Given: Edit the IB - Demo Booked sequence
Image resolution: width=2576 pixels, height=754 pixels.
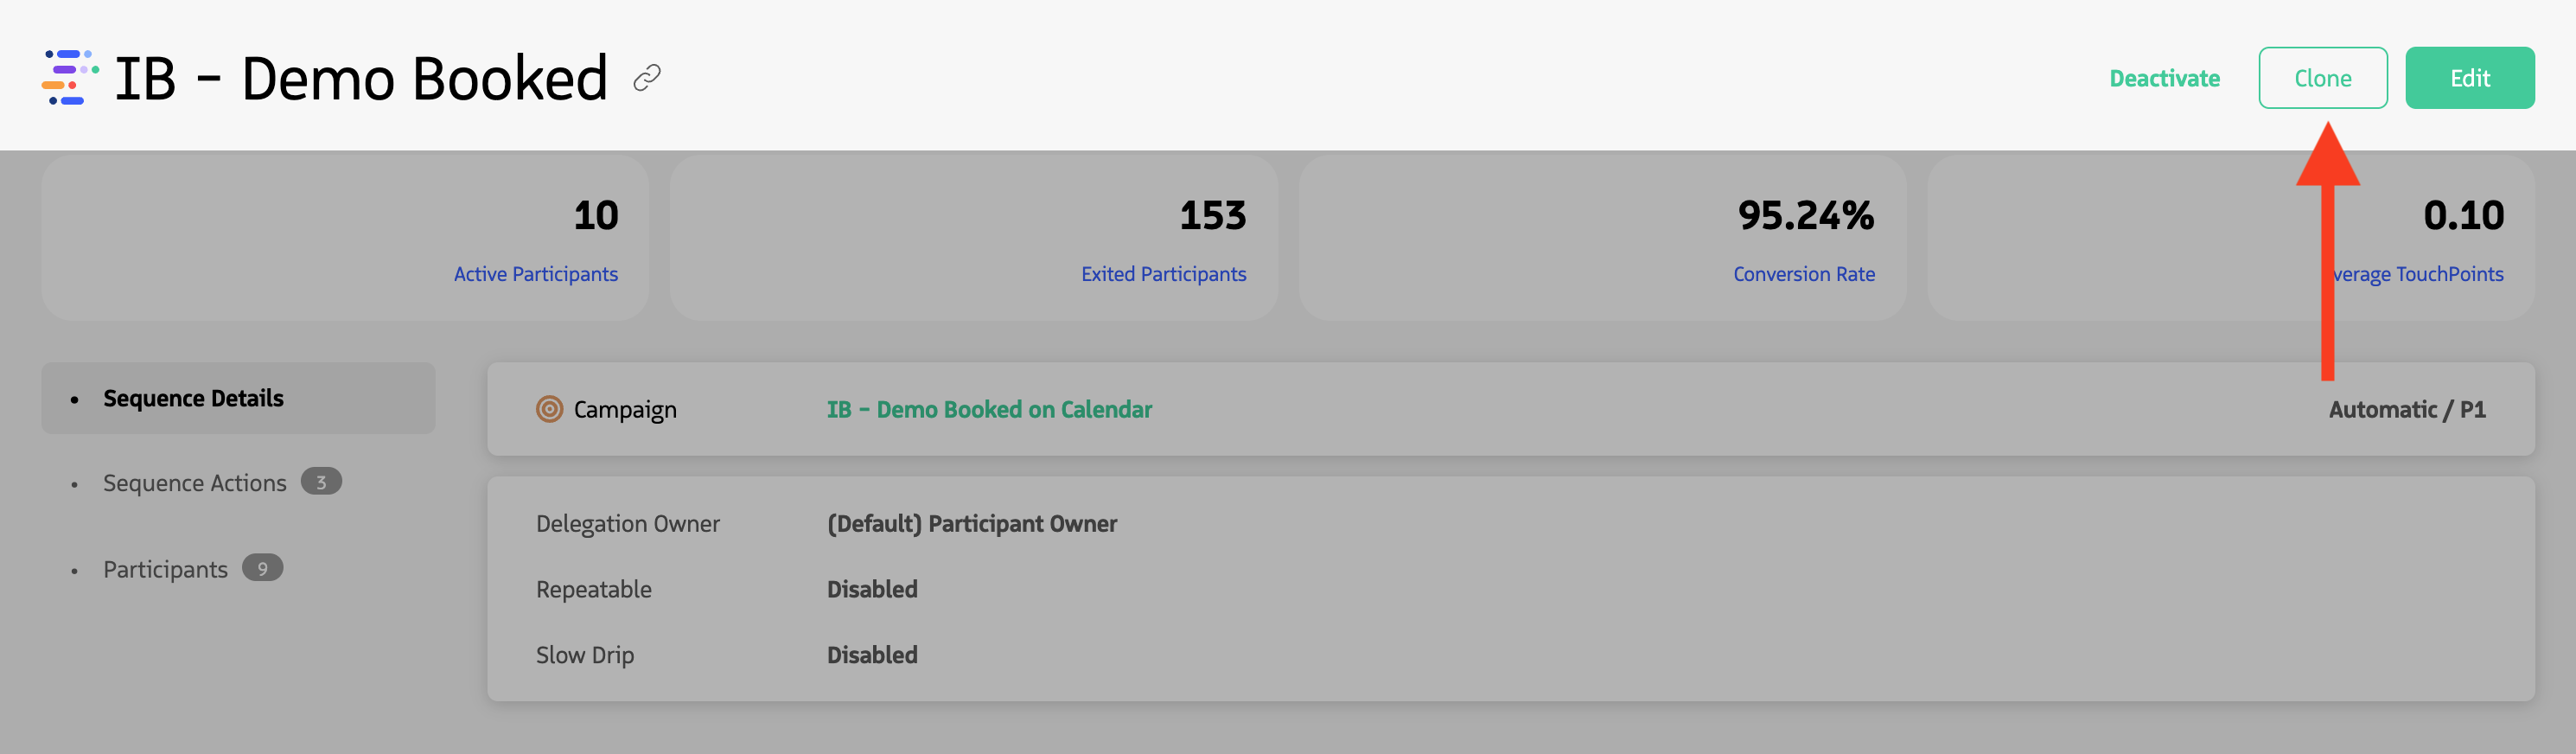Looking at the screenshot, I should [2469, 77].
